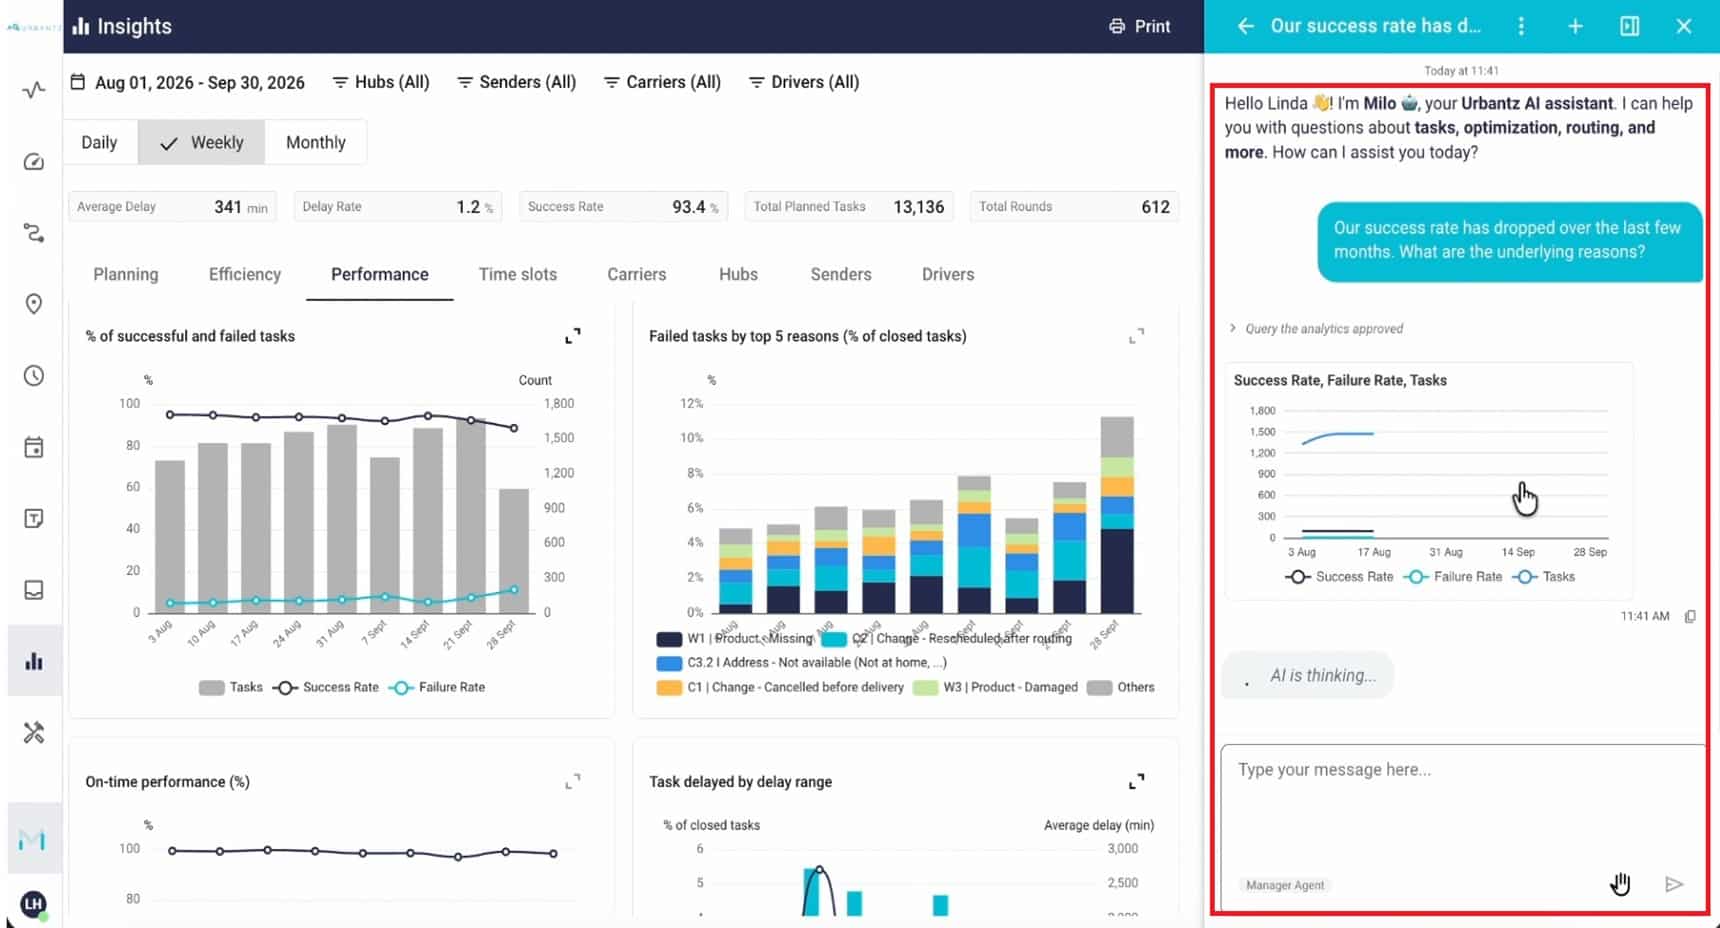1720x928 pixels.
Task: Open the Carriers (All) filter
Action: point(662,82)
